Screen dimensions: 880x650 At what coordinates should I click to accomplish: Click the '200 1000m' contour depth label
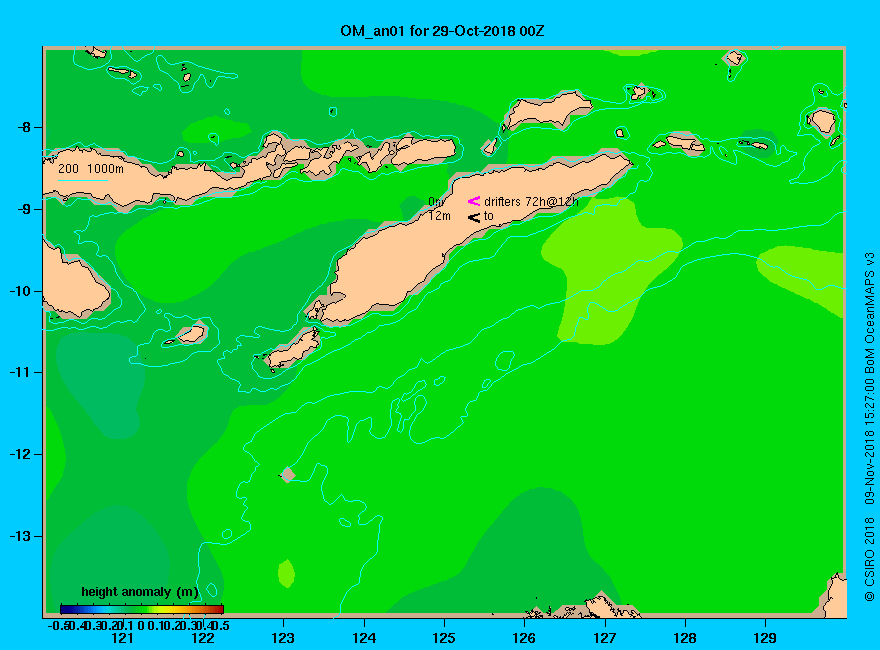[x=91, y=168]
